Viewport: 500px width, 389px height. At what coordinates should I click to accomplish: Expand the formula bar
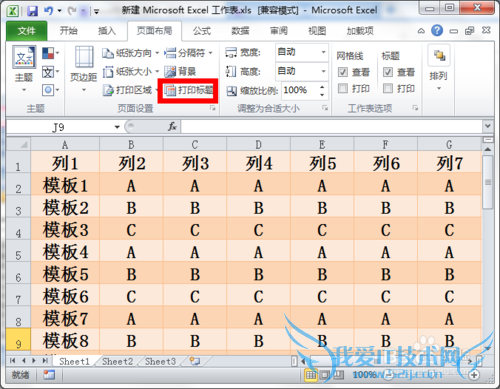click(488, 126)
